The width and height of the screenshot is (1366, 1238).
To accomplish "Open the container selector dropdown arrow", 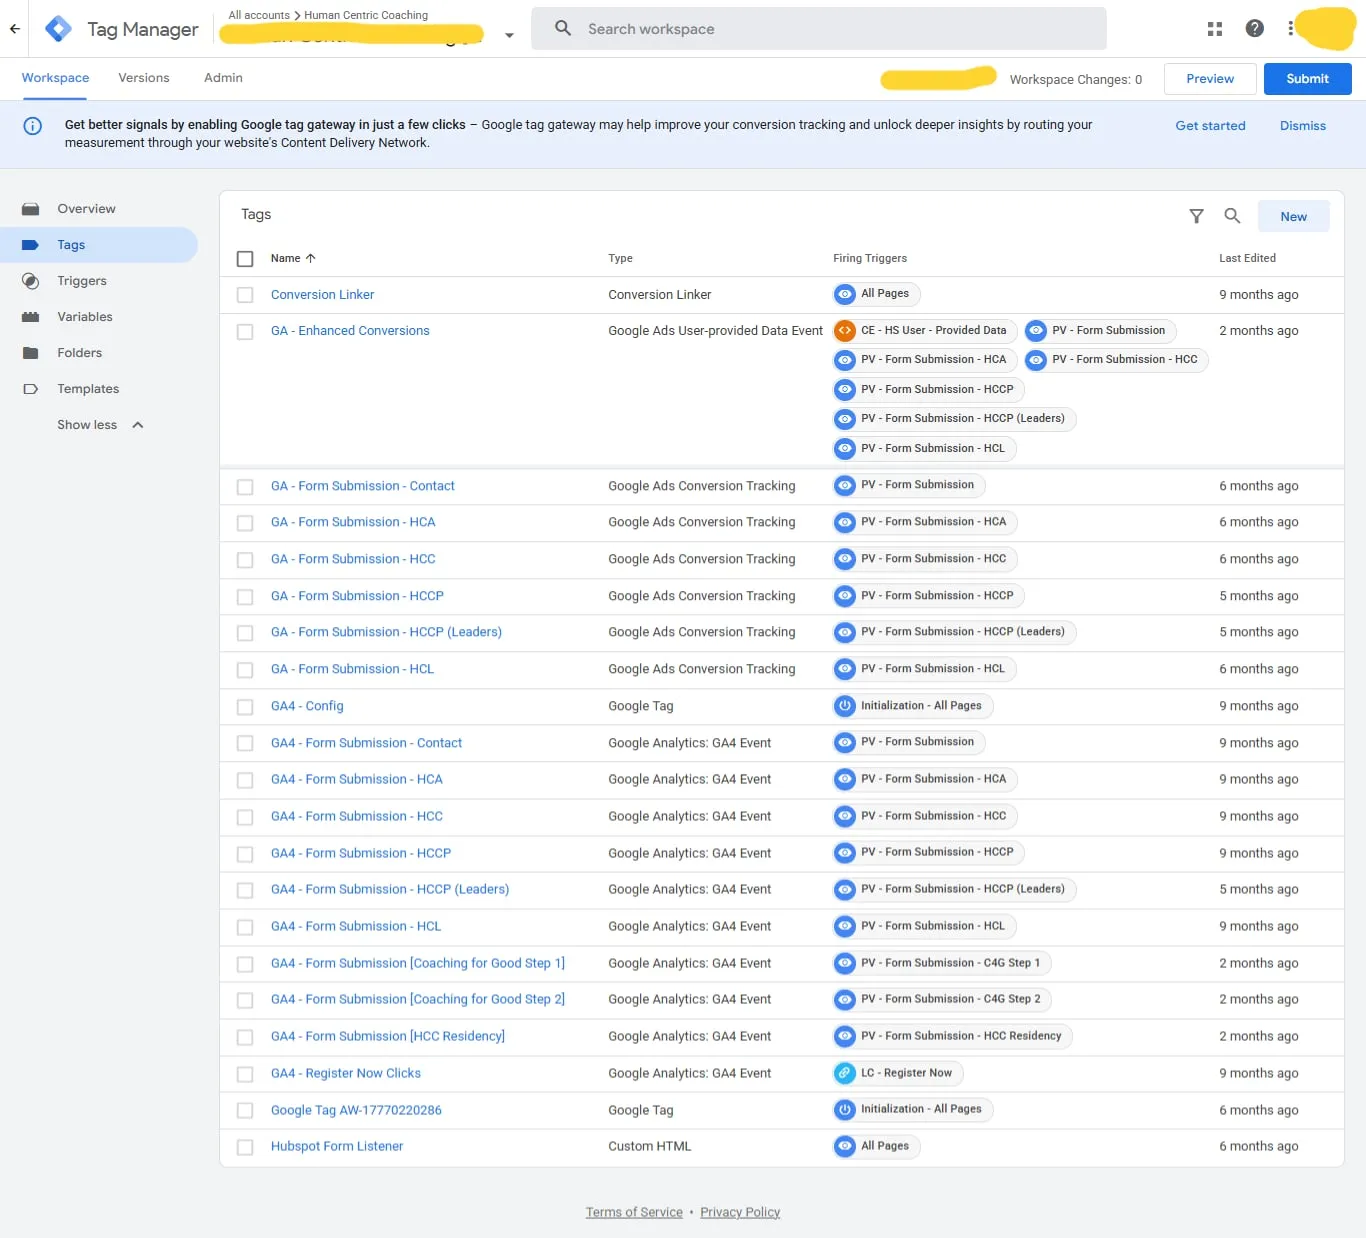I will 509,35.
